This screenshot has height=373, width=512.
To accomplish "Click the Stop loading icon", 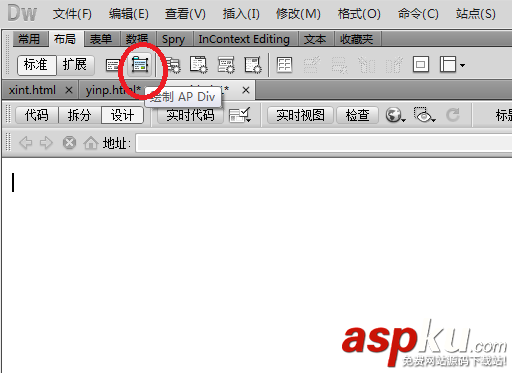I will click(69, 143).
